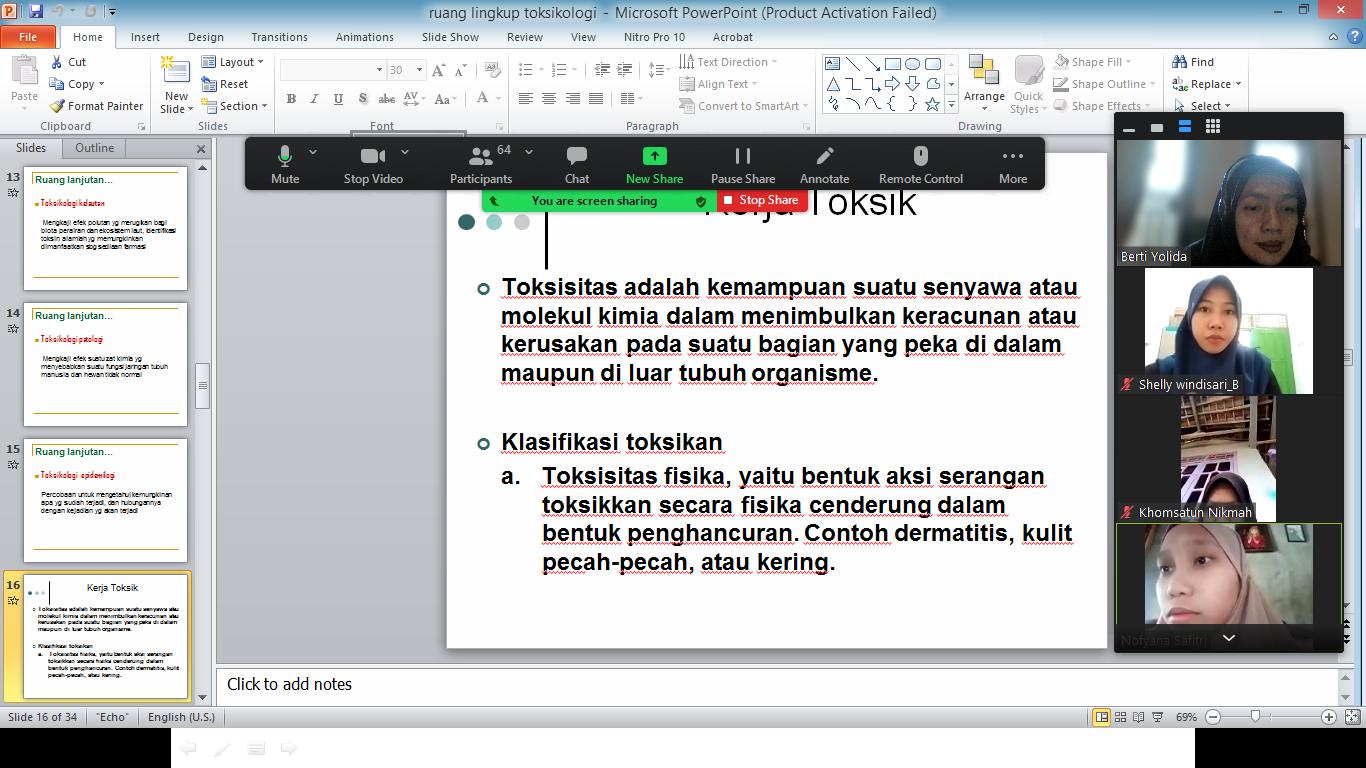Viewport: 1366px width, 768px height.
Task: Open the Outline pane tab
Action: click(95, 148)
